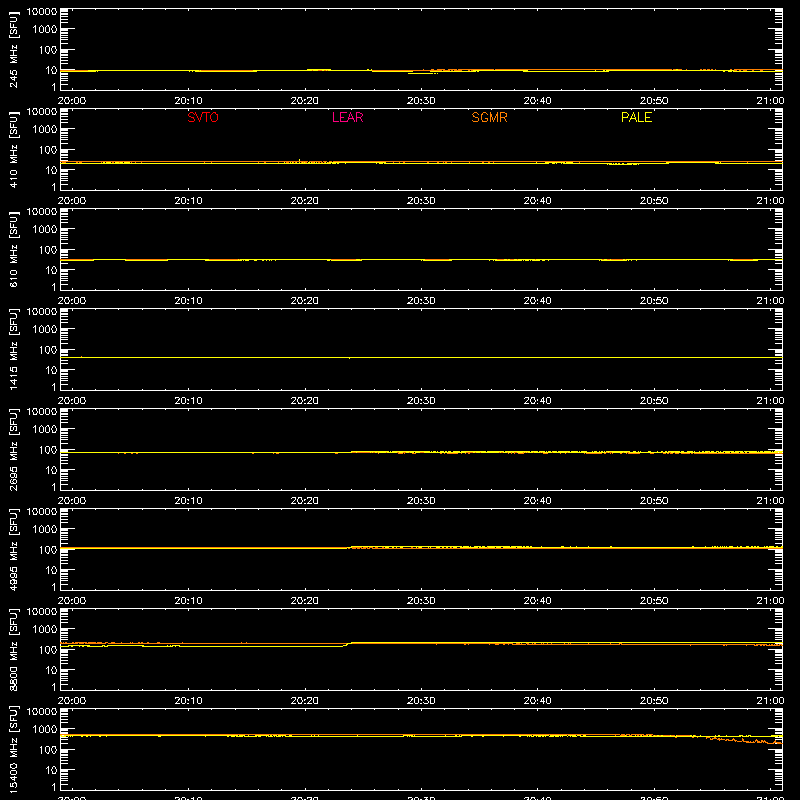Click the 20:00 time label under 245 MHz plot
The image size is (800, 800).
72,101
